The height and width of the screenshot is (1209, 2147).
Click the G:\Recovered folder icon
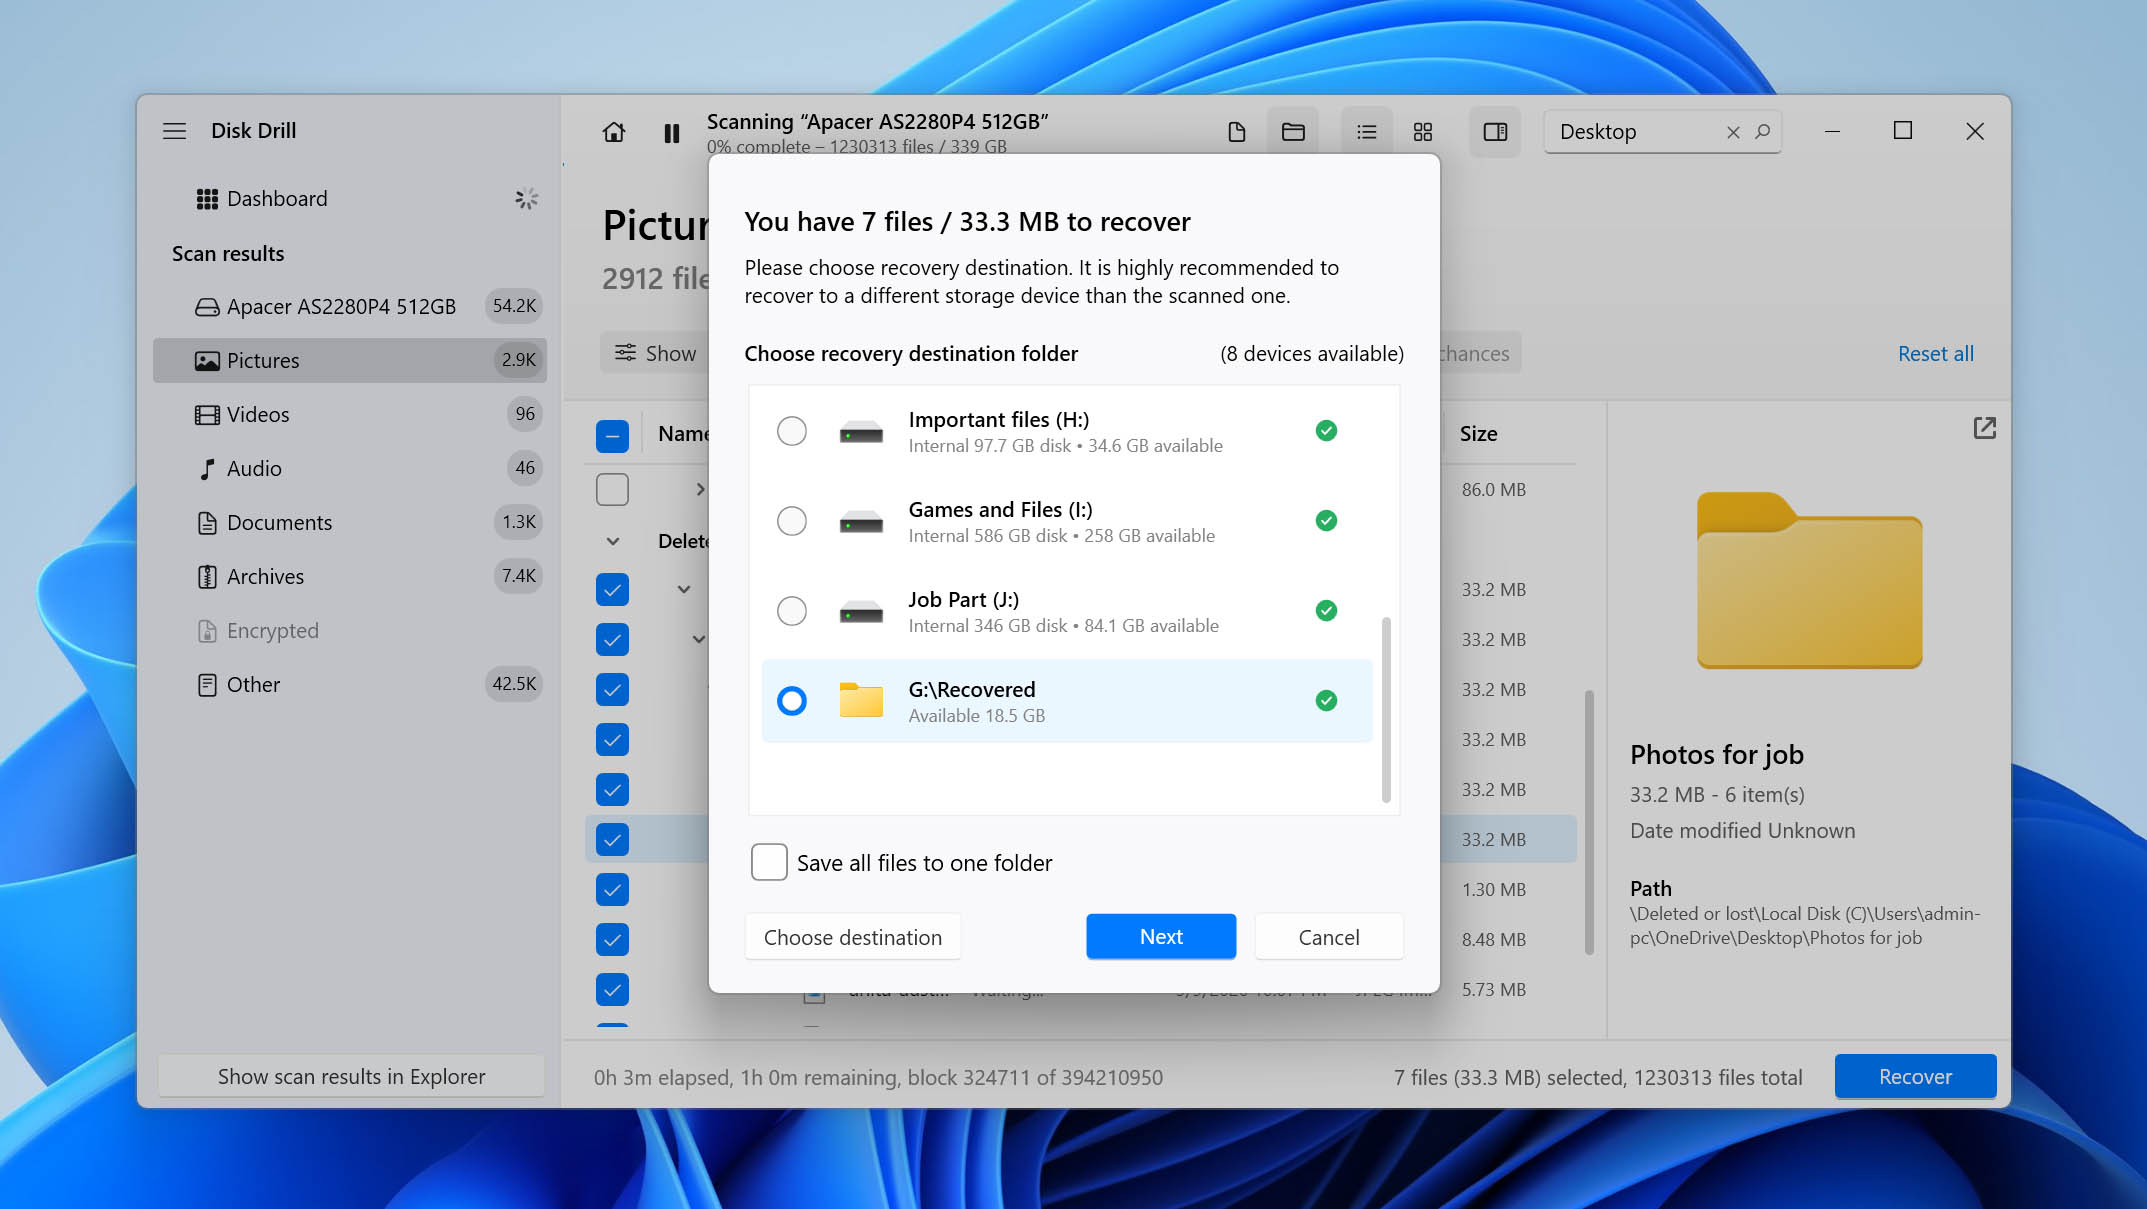click(x=861, y=700)
